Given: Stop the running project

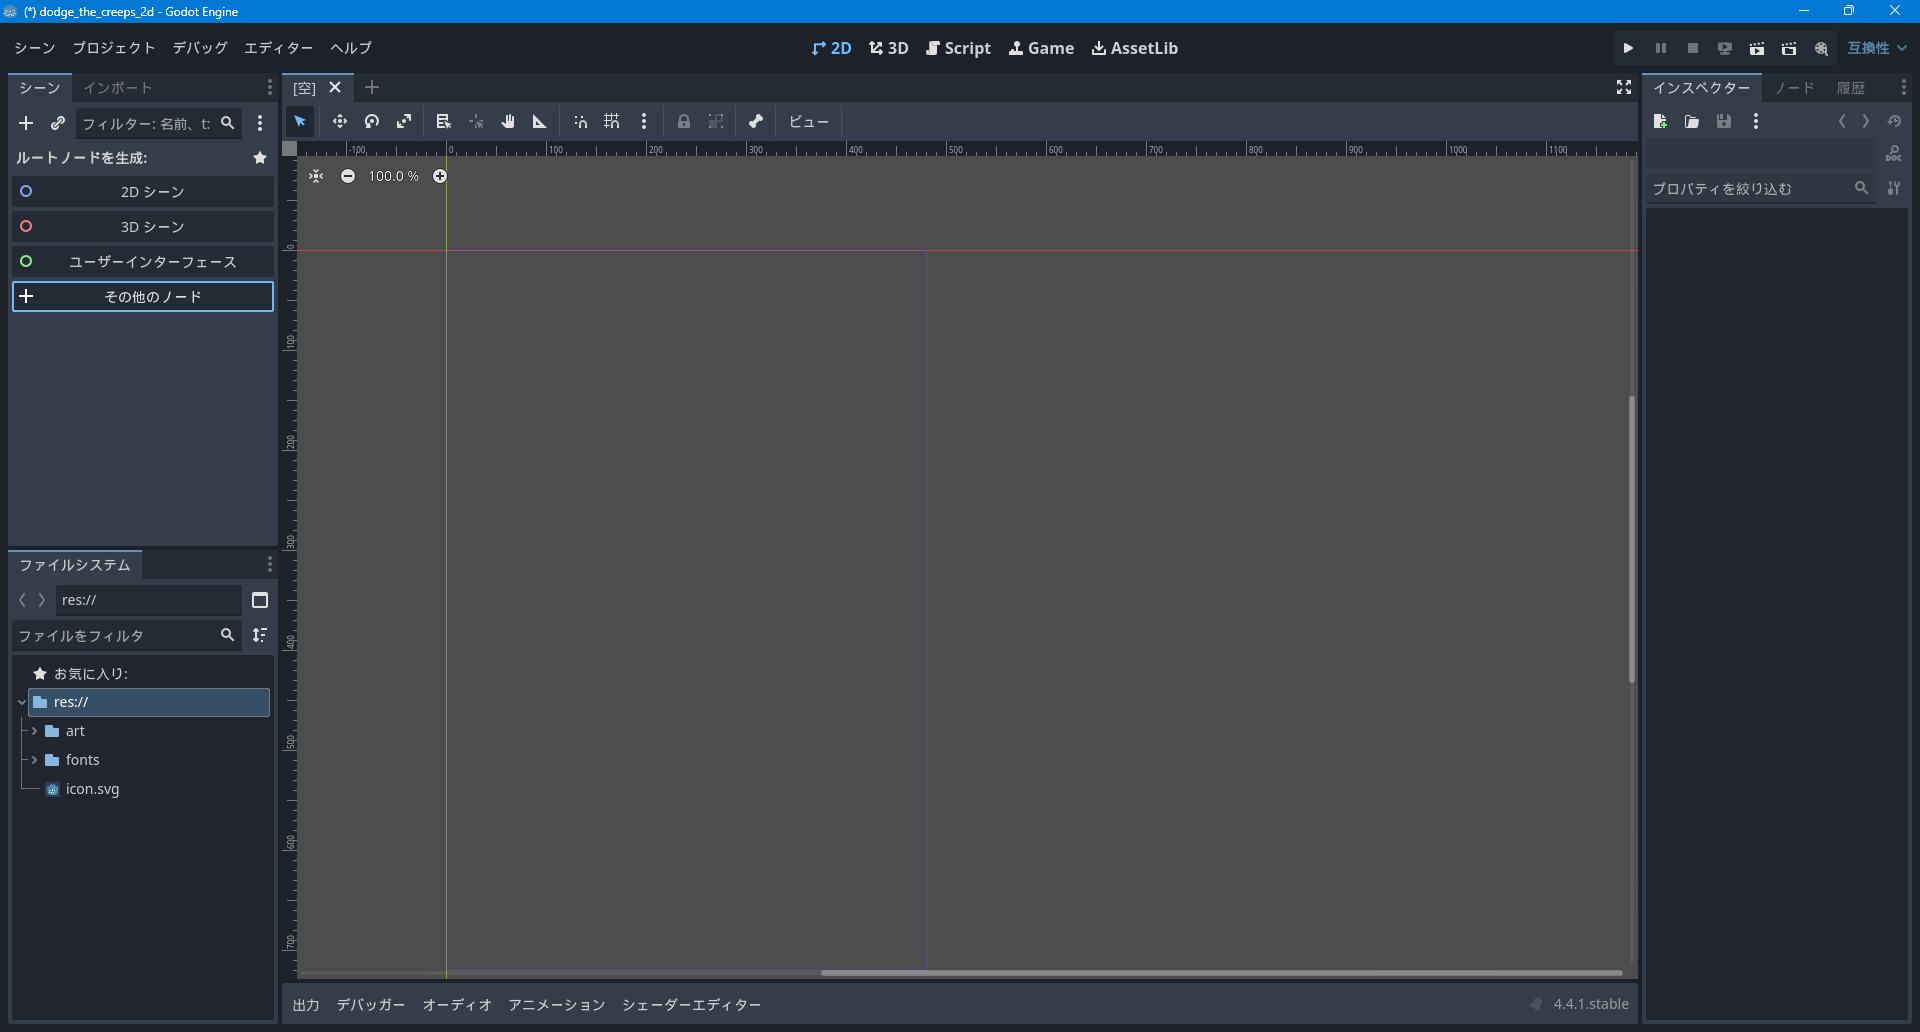Looking at the screenshot, I should tap(1693, 48).
